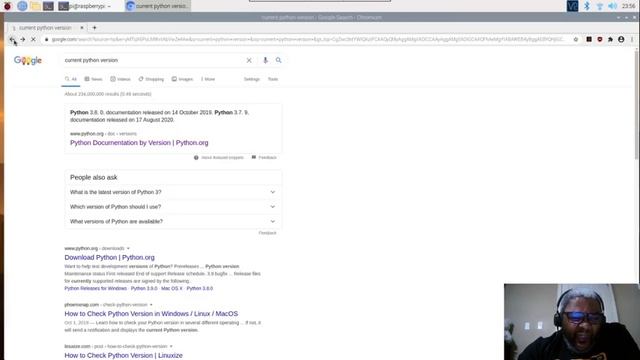This screenshot has width=640, height=360.
Task: Open the phoenixnap.com result dropdown arrow
Action: pyautogui.click(x=151, y=305)
